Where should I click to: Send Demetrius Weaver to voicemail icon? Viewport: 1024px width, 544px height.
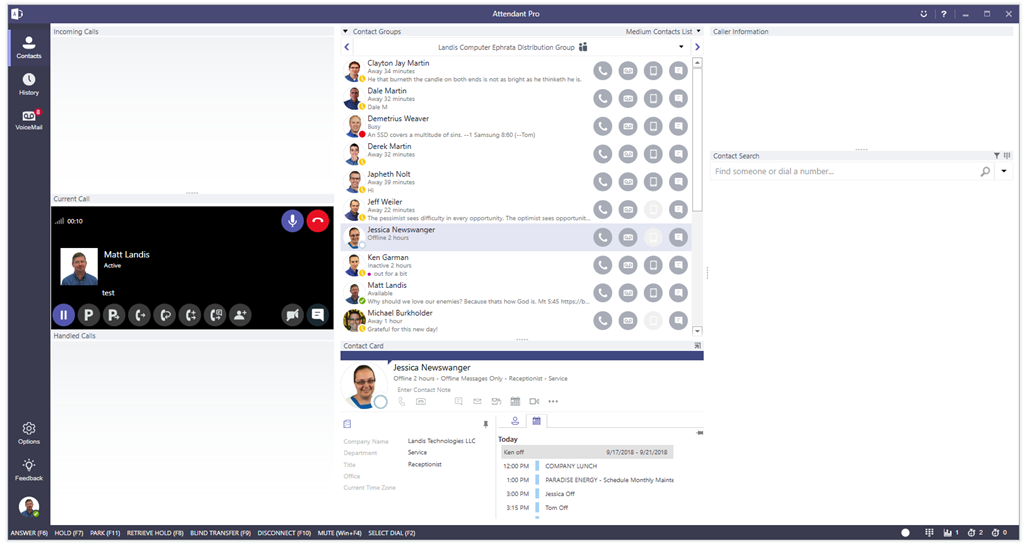[628, 126]
